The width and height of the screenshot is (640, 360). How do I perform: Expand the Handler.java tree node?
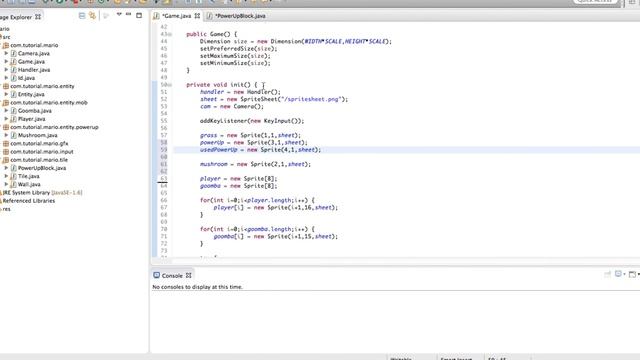(6, 70)
